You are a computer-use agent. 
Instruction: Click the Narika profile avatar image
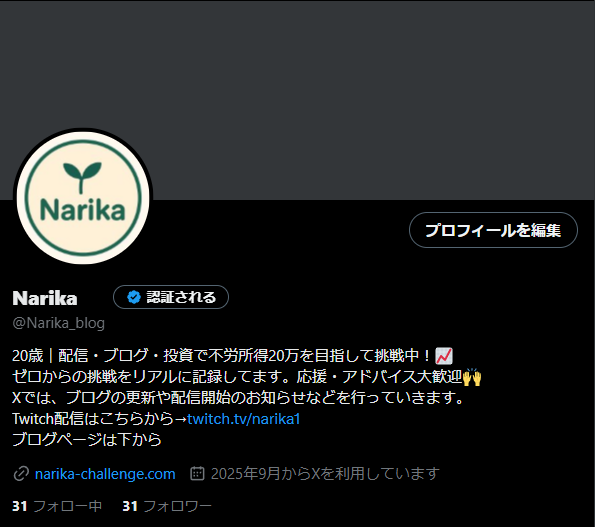(83, 197)
